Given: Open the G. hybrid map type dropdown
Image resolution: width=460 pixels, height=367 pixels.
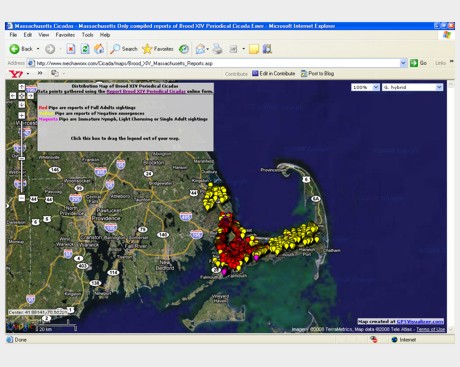Looking at the screenshot, I should [412, 87].
